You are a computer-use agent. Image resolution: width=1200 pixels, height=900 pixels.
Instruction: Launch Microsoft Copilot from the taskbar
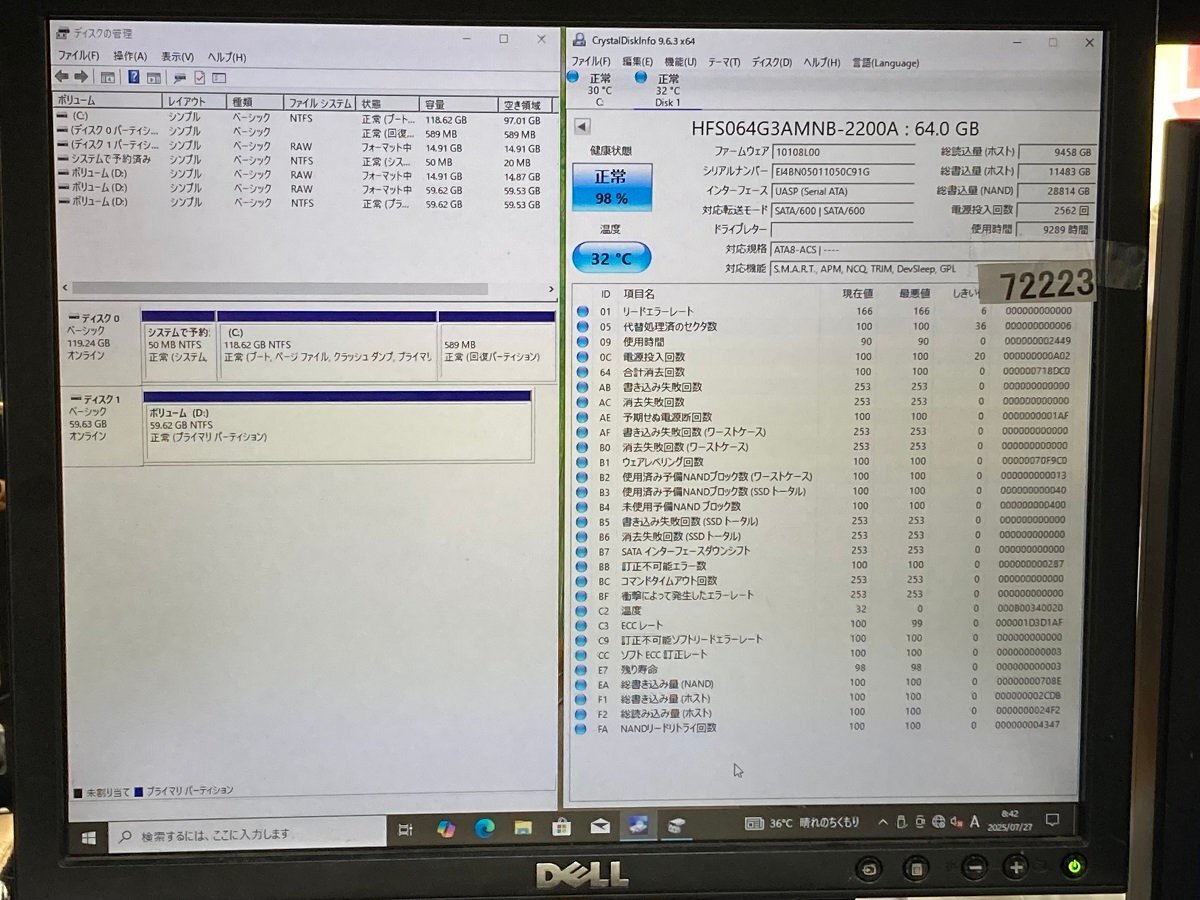pos(446,829)
